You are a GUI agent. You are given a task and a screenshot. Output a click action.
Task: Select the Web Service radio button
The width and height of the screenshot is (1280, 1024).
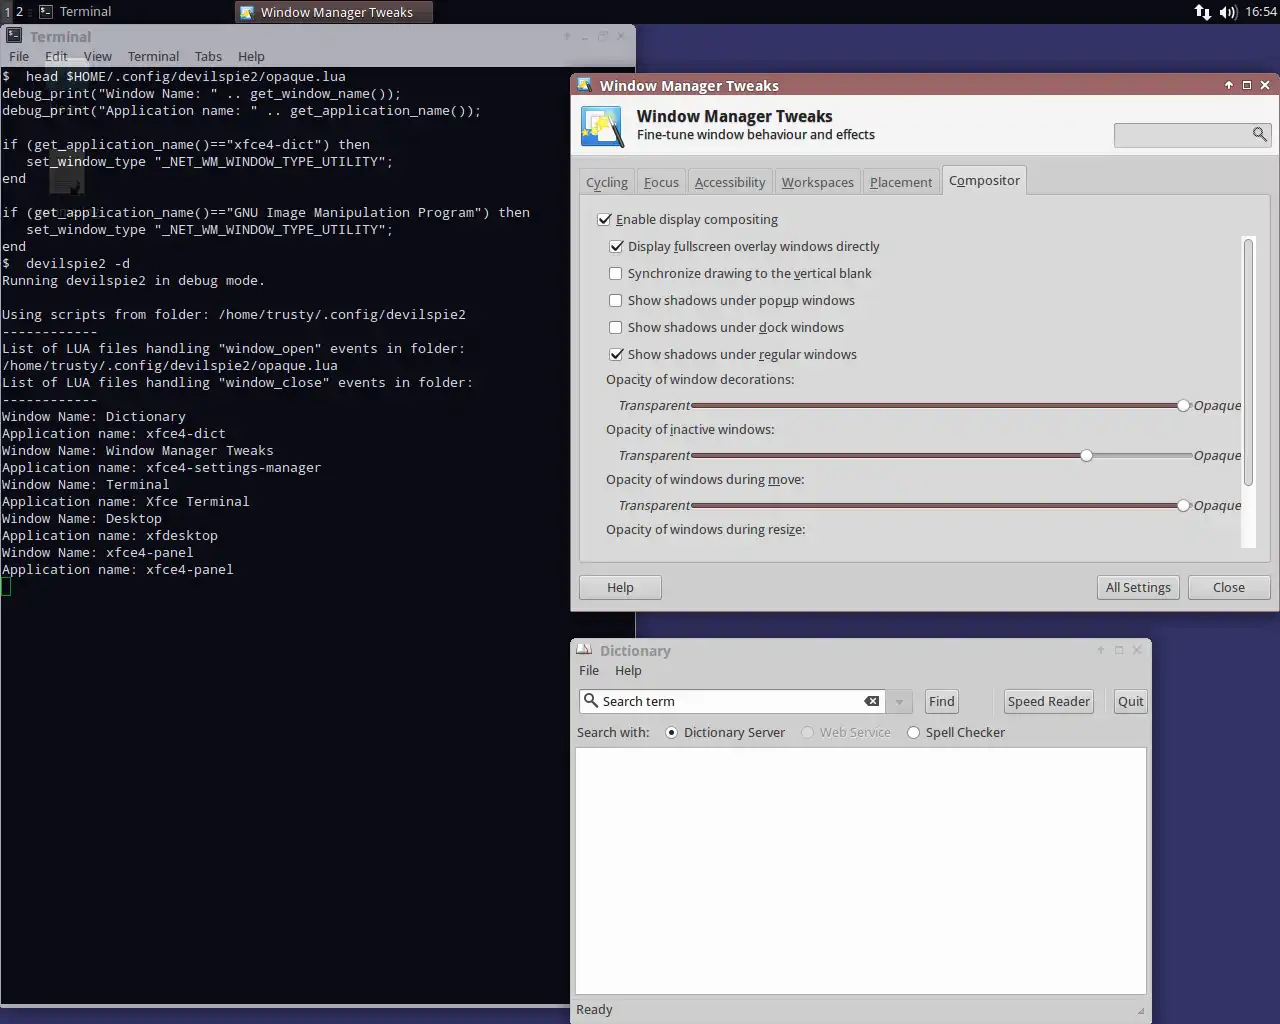807,732
